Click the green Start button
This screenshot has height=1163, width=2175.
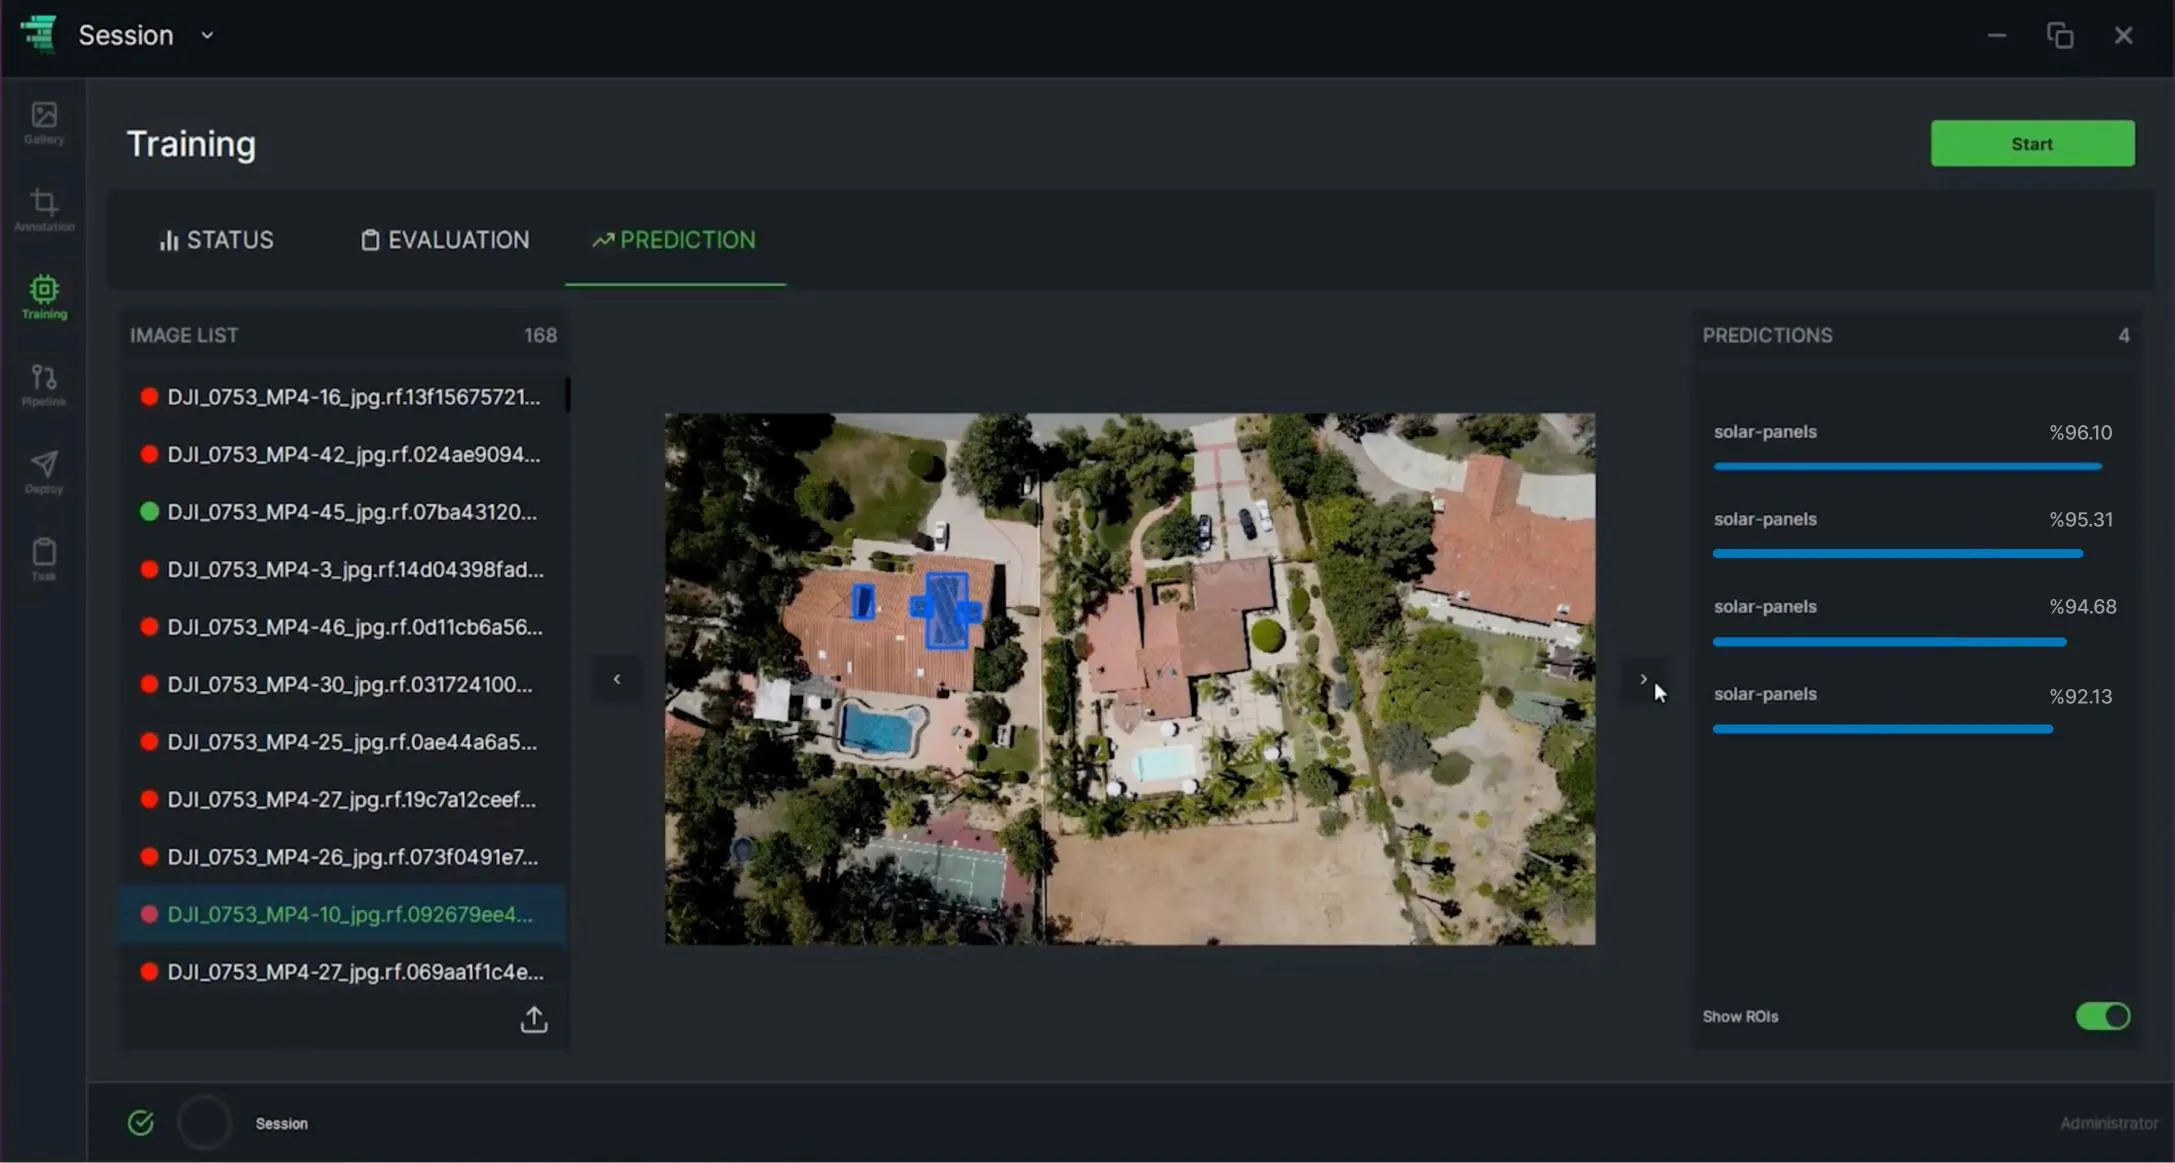pos(2032,144)
